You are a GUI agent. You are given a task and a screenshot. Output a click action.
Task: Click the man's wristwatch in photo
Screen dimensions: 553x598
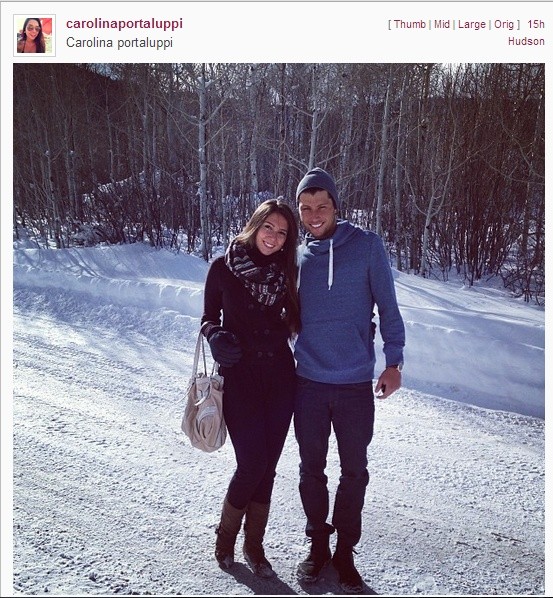[x=395, y=367]
